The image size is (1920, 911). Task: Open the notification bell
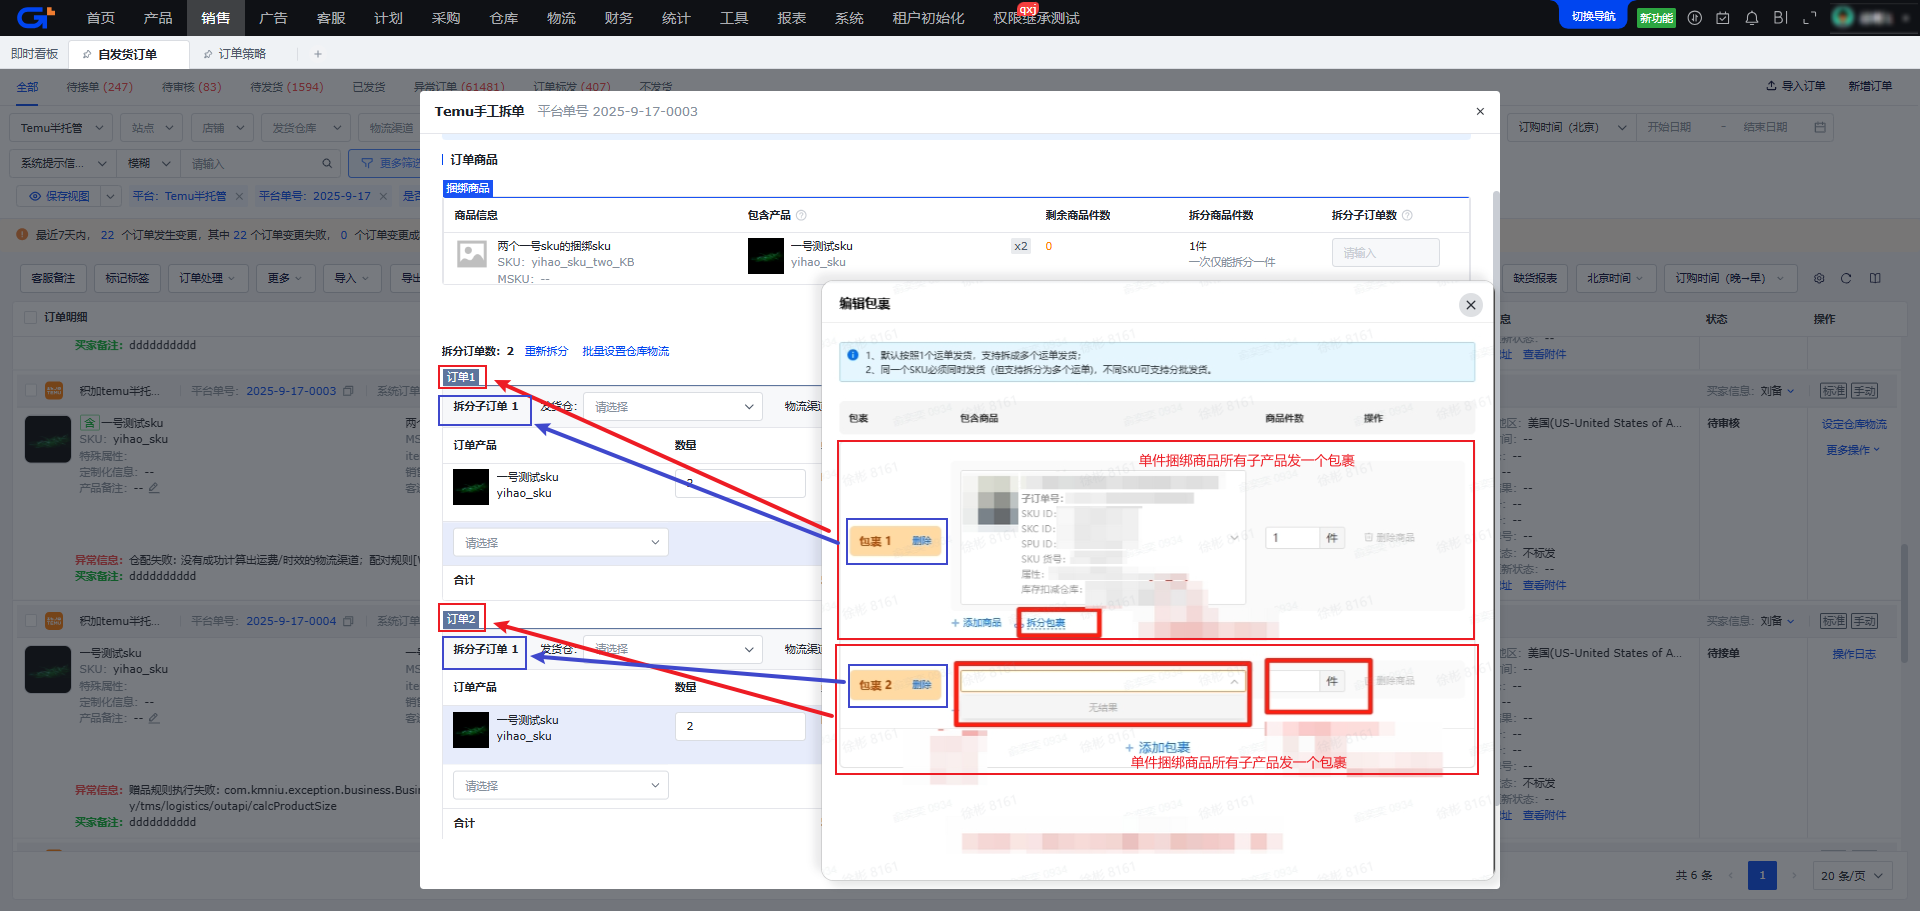coord(1752,18)
